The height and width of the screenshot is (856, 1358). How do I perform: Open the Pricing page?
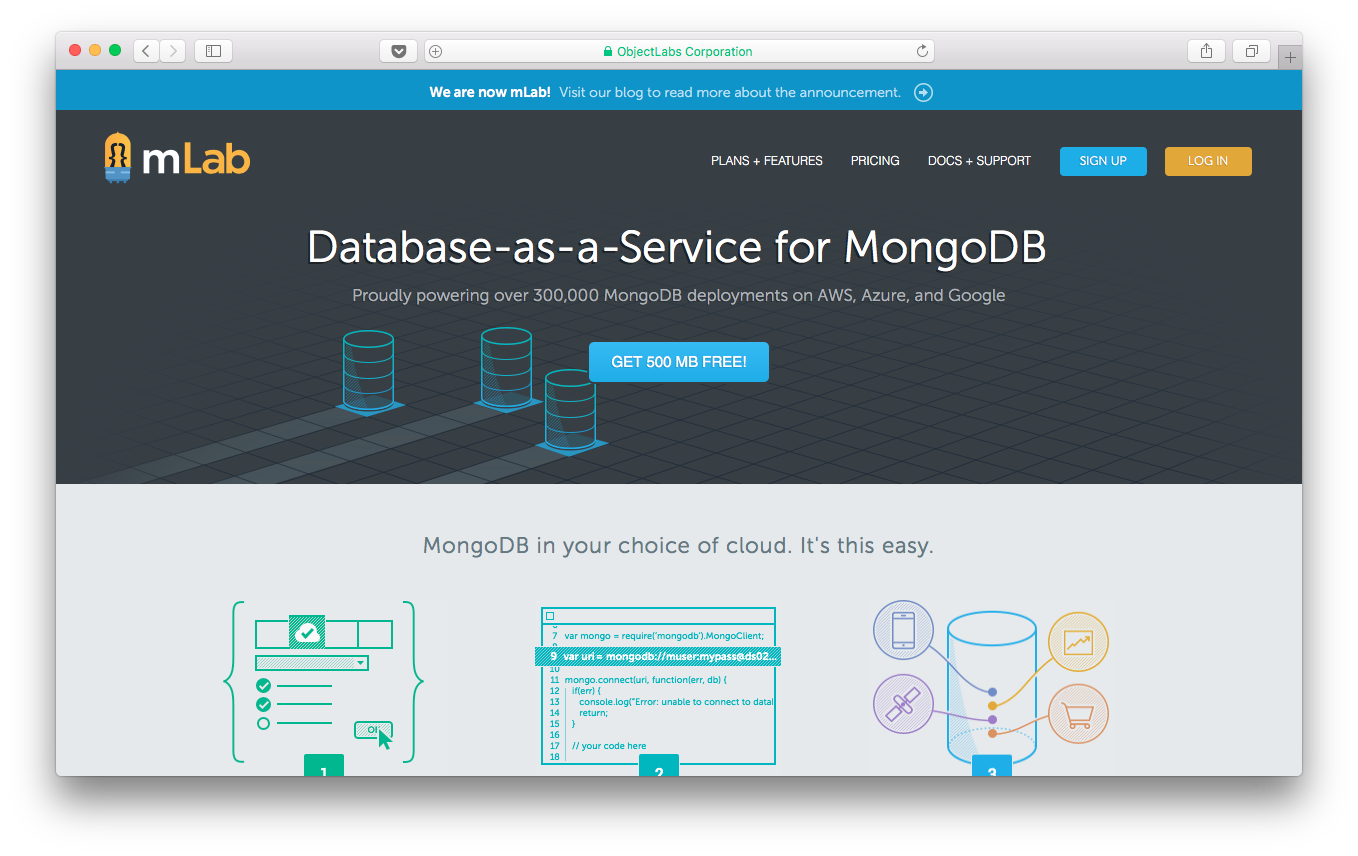click(x=875, y=161)
